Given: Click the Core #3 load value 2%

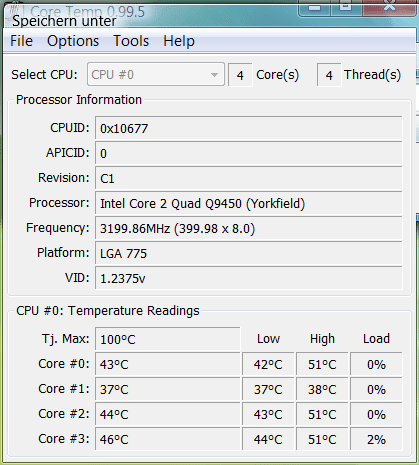Looking at the screenshot, I should (x=376, y=439).
